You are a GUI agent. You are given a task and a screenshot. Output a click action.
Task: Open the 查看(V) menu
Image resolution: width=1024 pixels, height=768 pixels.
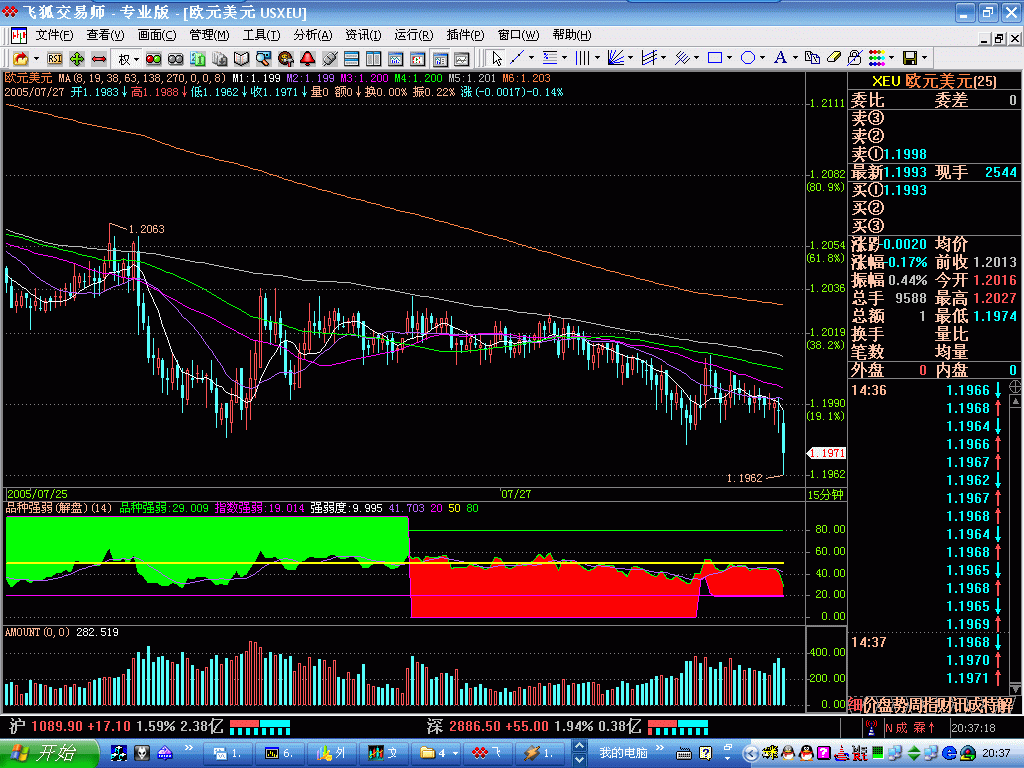[x=105, y=35]
